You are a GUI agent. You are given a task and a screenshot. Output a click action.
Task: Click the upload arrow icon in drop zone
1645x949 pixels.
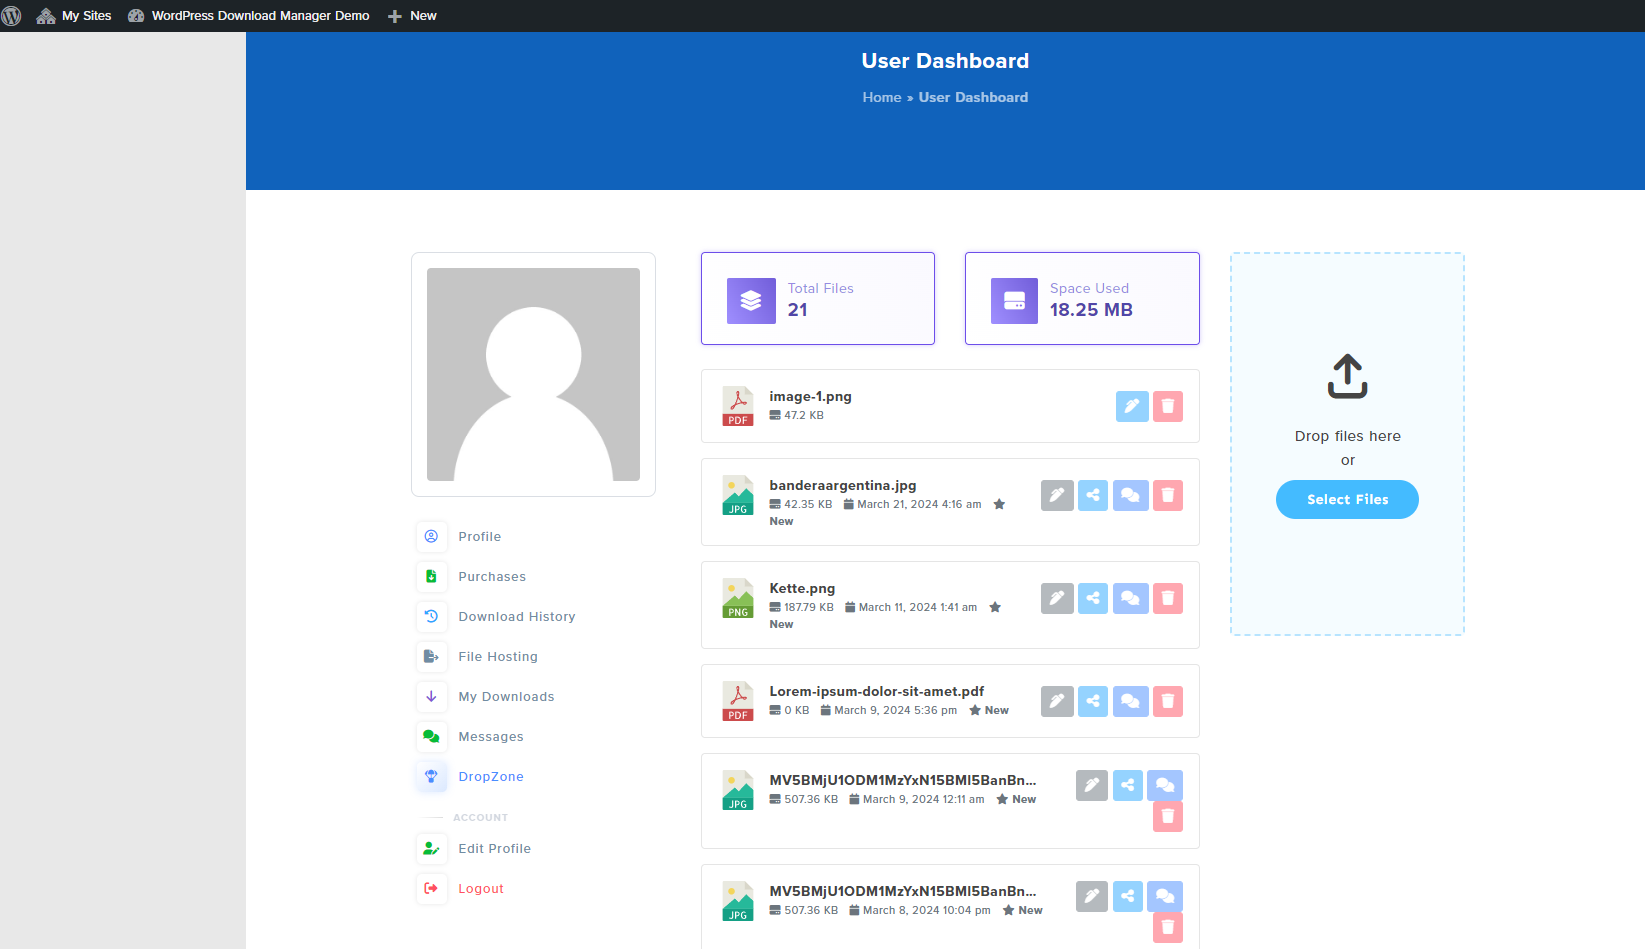point(1347,376)
